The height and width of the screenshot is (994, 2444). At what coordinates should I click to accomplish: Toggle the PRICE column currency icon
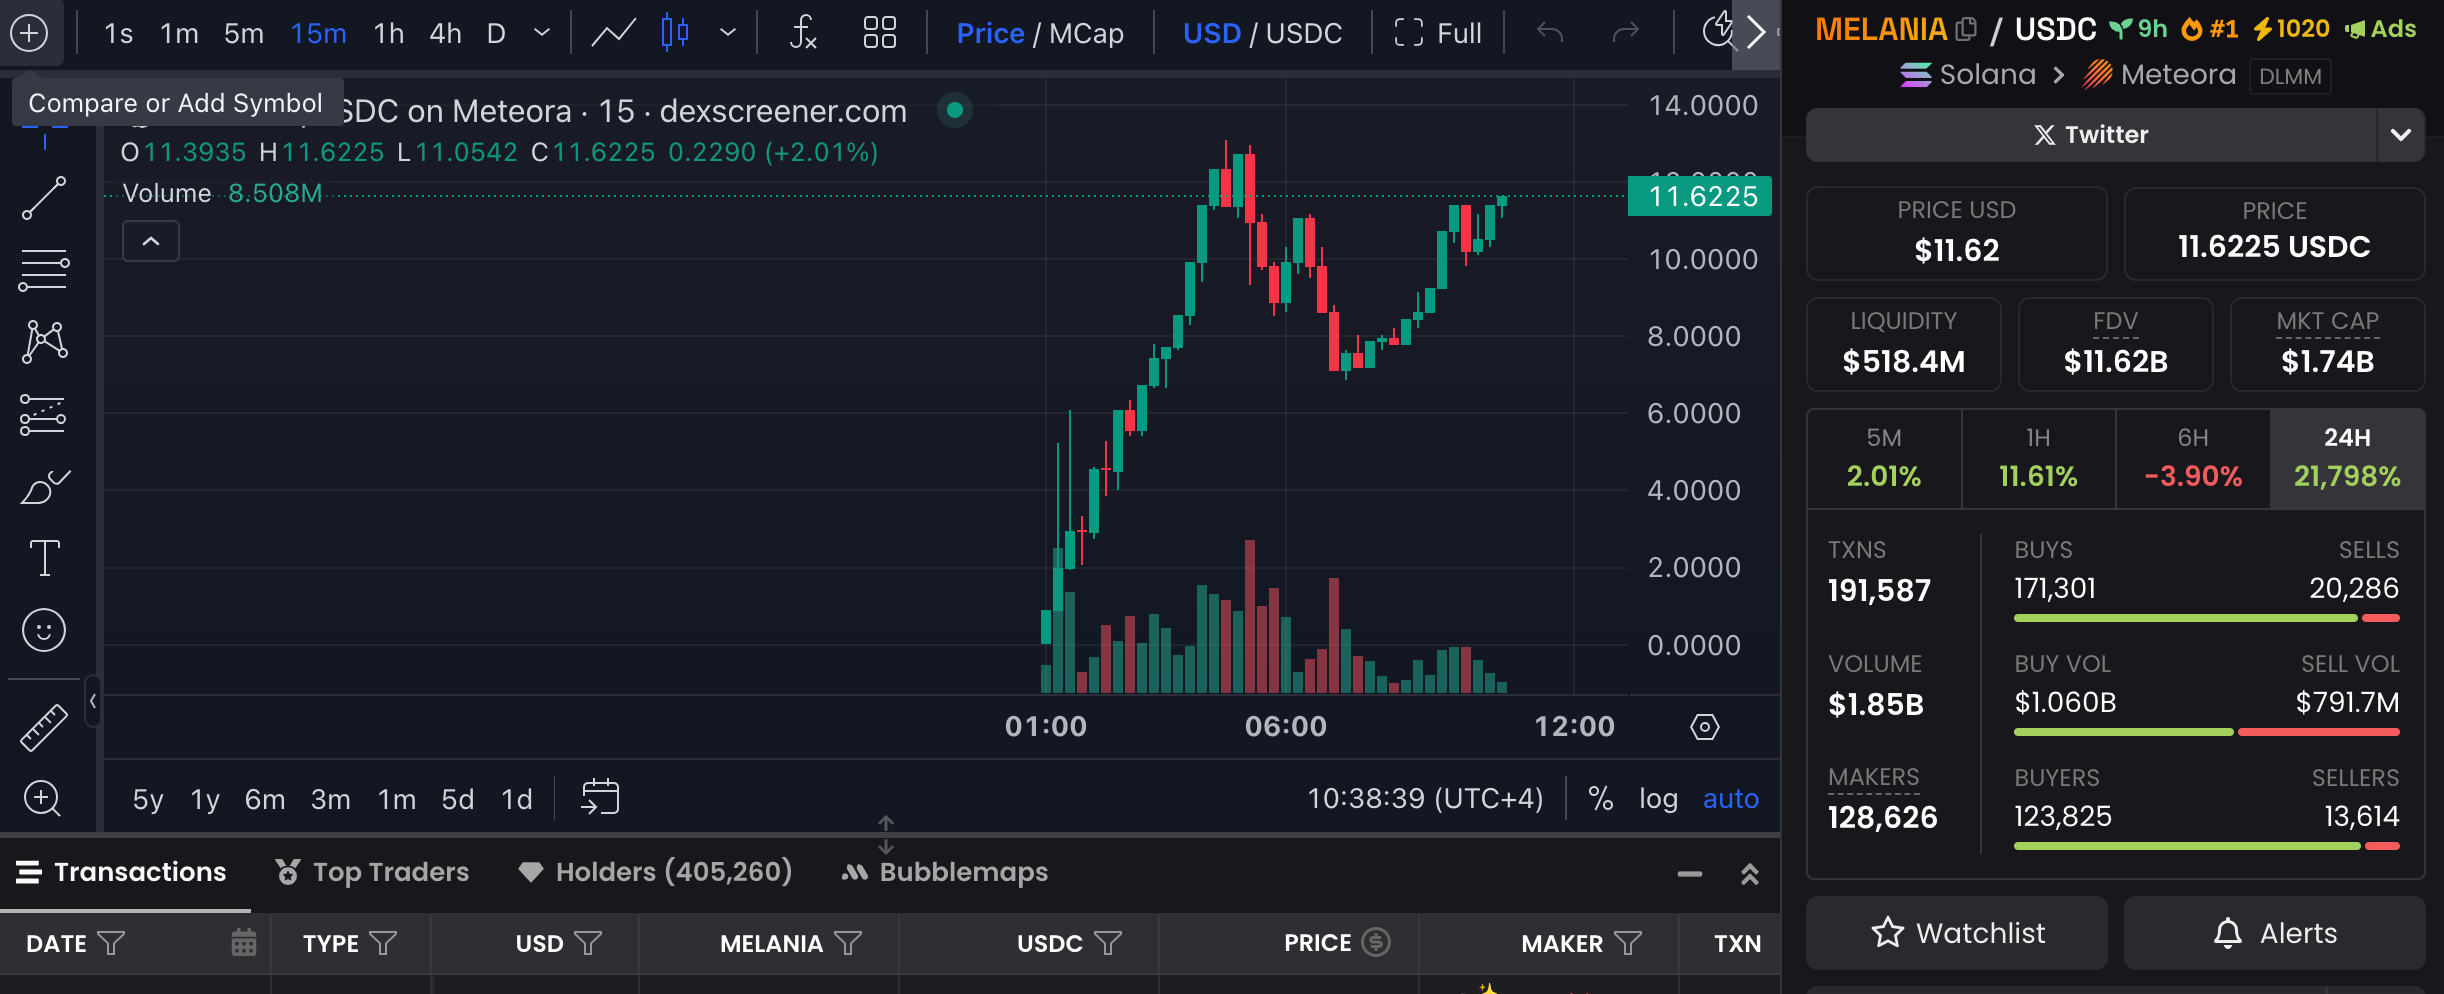(1376, 942)
